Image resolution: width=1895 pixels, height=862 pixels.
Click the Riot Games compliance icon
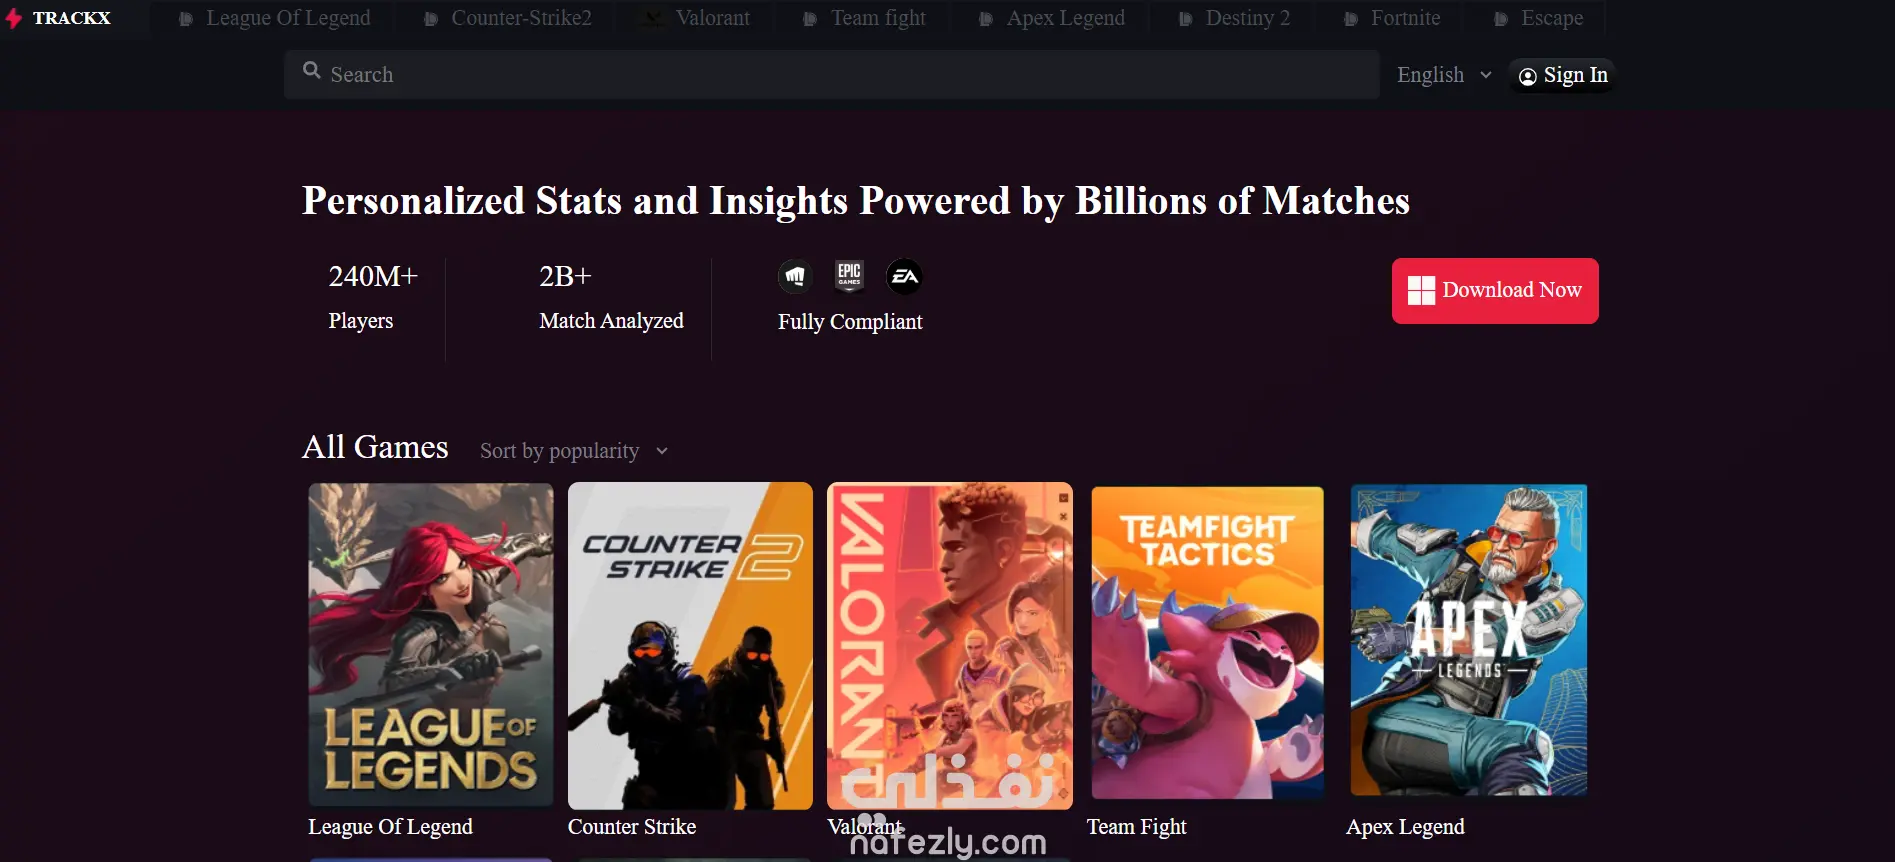pos(795,276)
